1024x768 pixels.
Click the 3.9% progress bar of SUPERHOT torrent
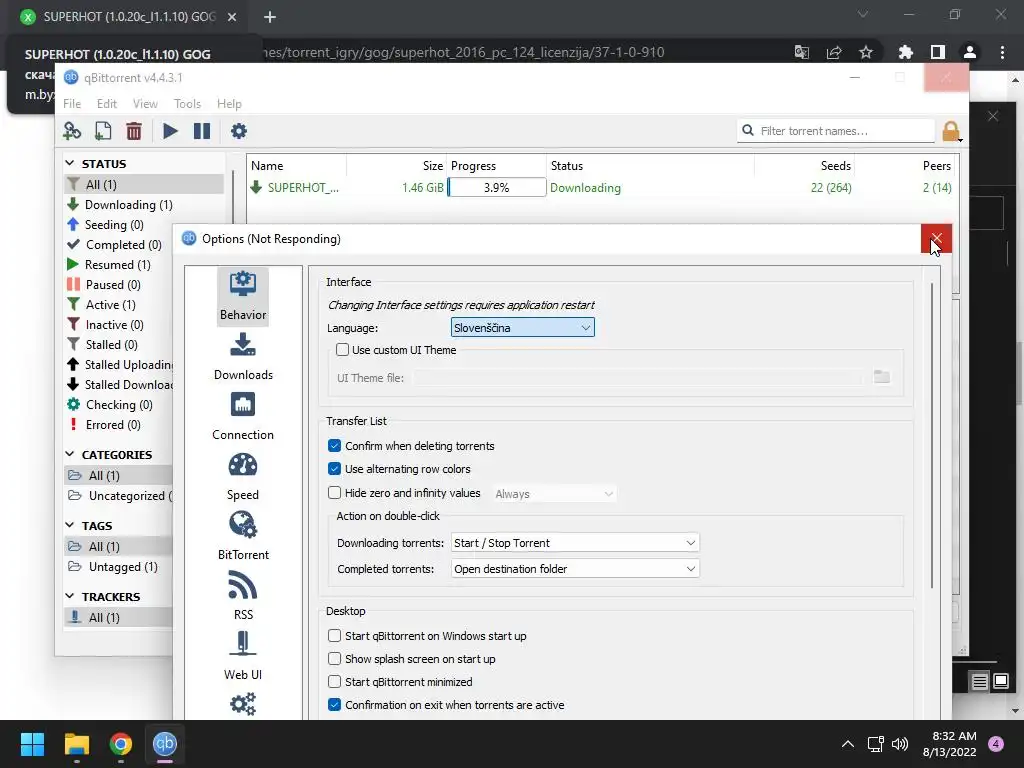(496, 187)
